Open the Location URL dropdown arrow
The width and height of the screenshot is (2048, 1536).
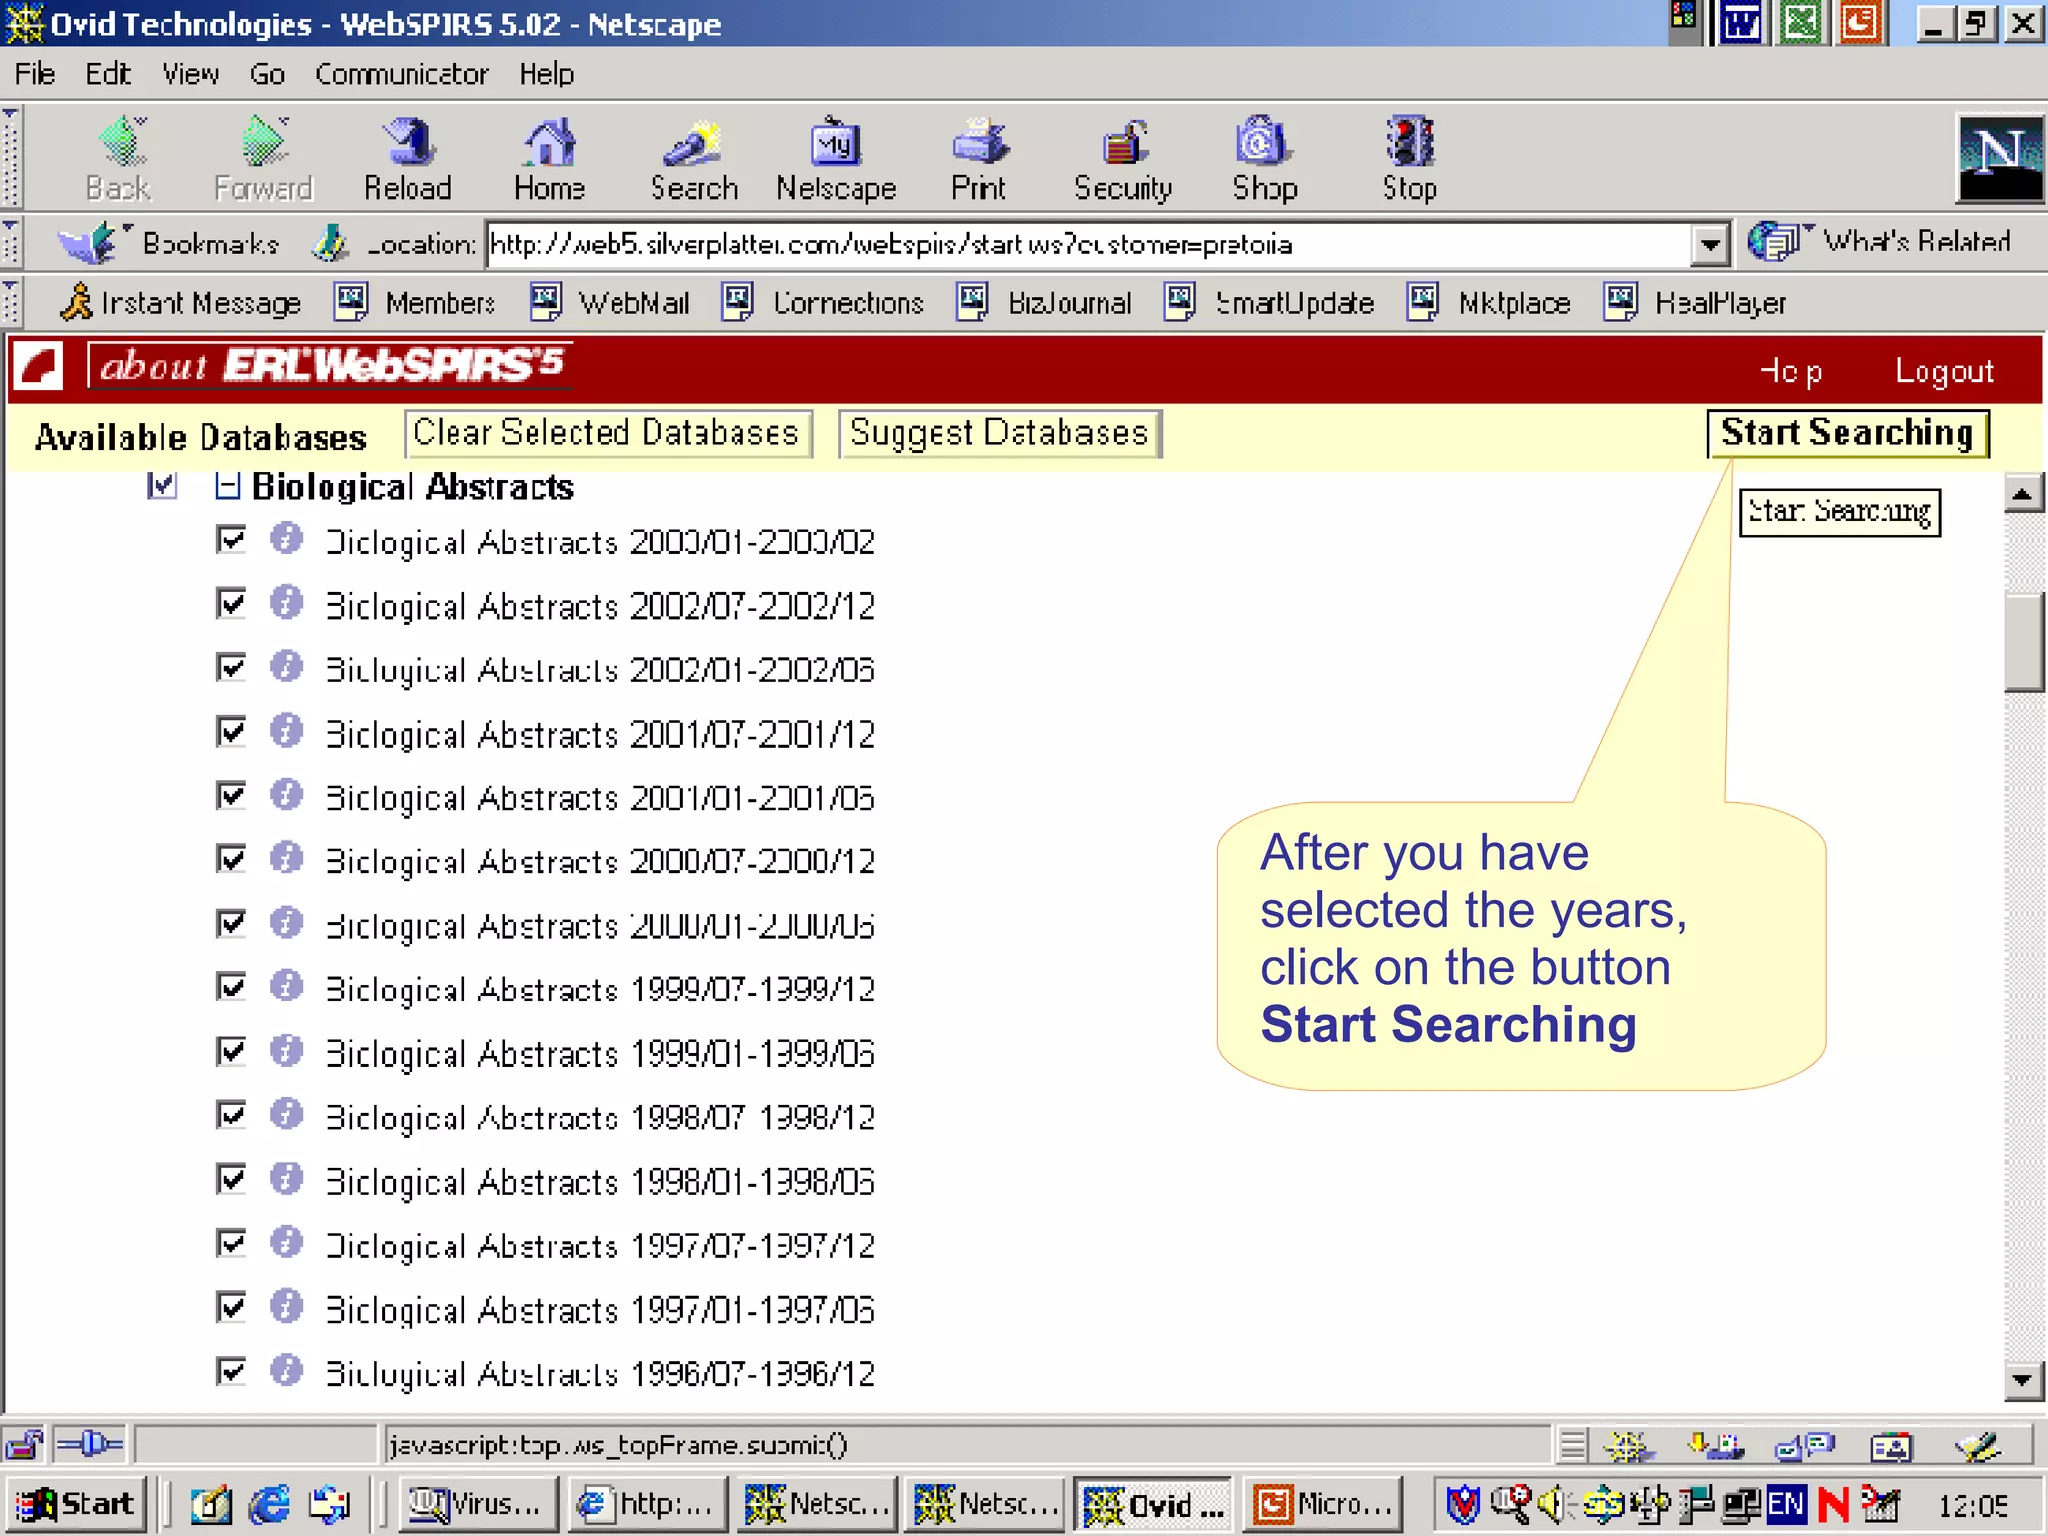pos(1711,244)
